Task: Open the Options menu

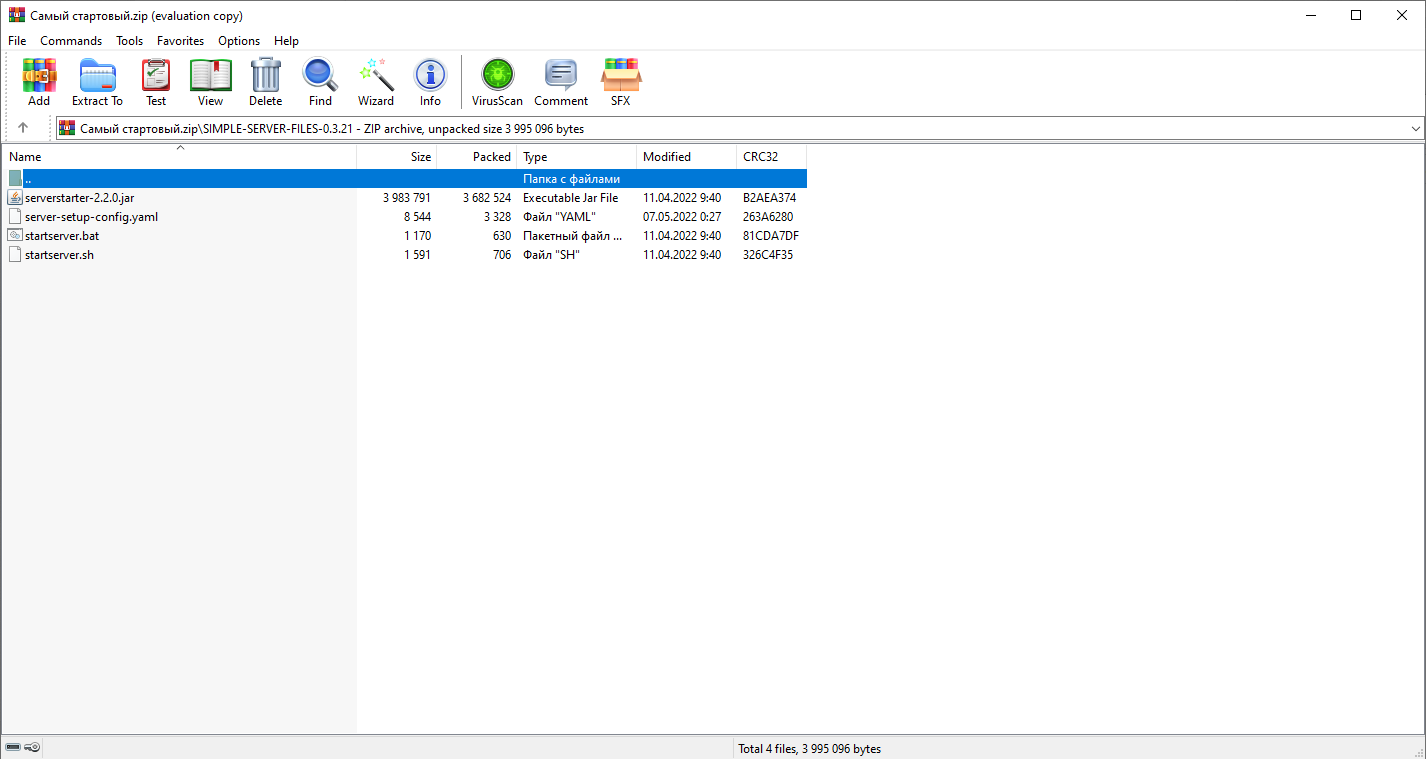Action: click(239, 41)
